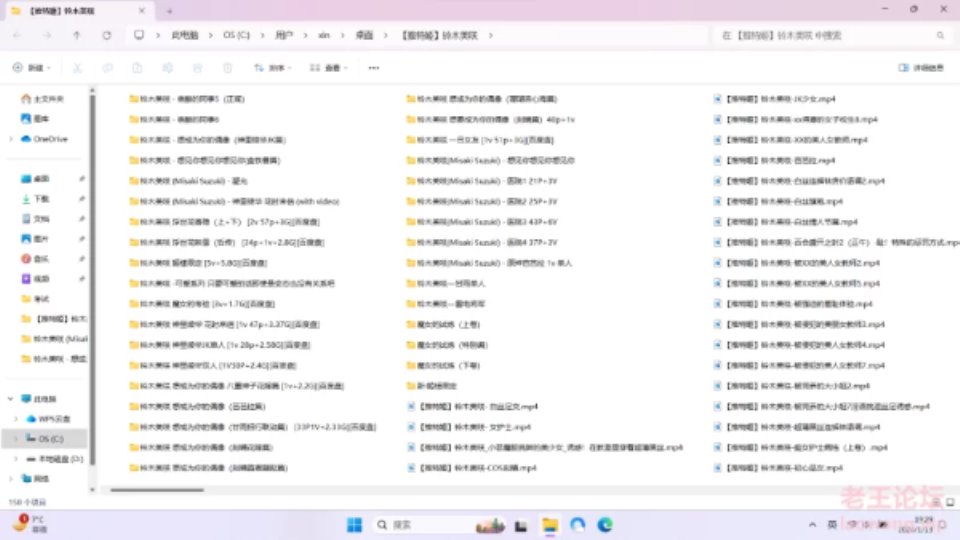Screen dimensions: 960x540
Task: Click the Delete trash icon
Action: coord(227,68)
